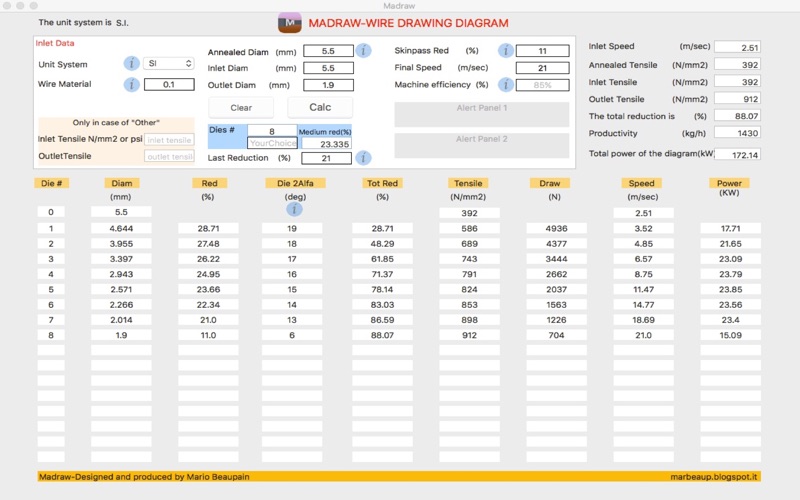Click the info icon beside Annealed Diam
This screenshot has width=800, height=500.
tap(363, 51)
